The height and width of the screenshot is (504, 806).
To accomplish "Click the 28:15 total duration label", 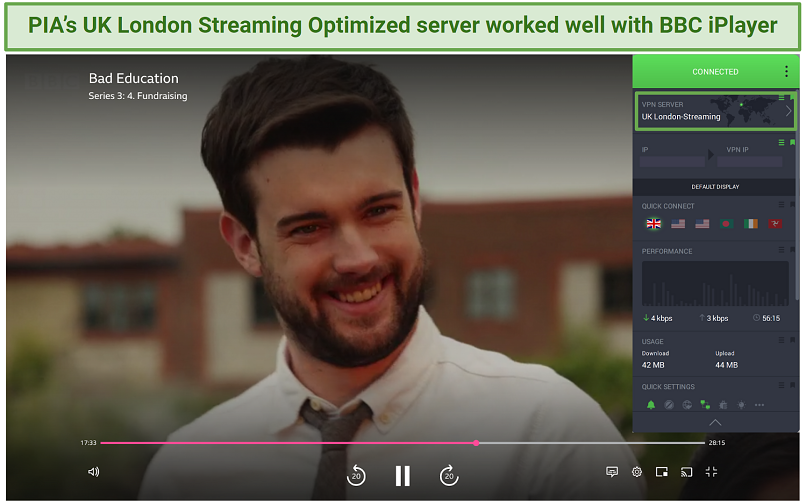I will tap(717, 443).
